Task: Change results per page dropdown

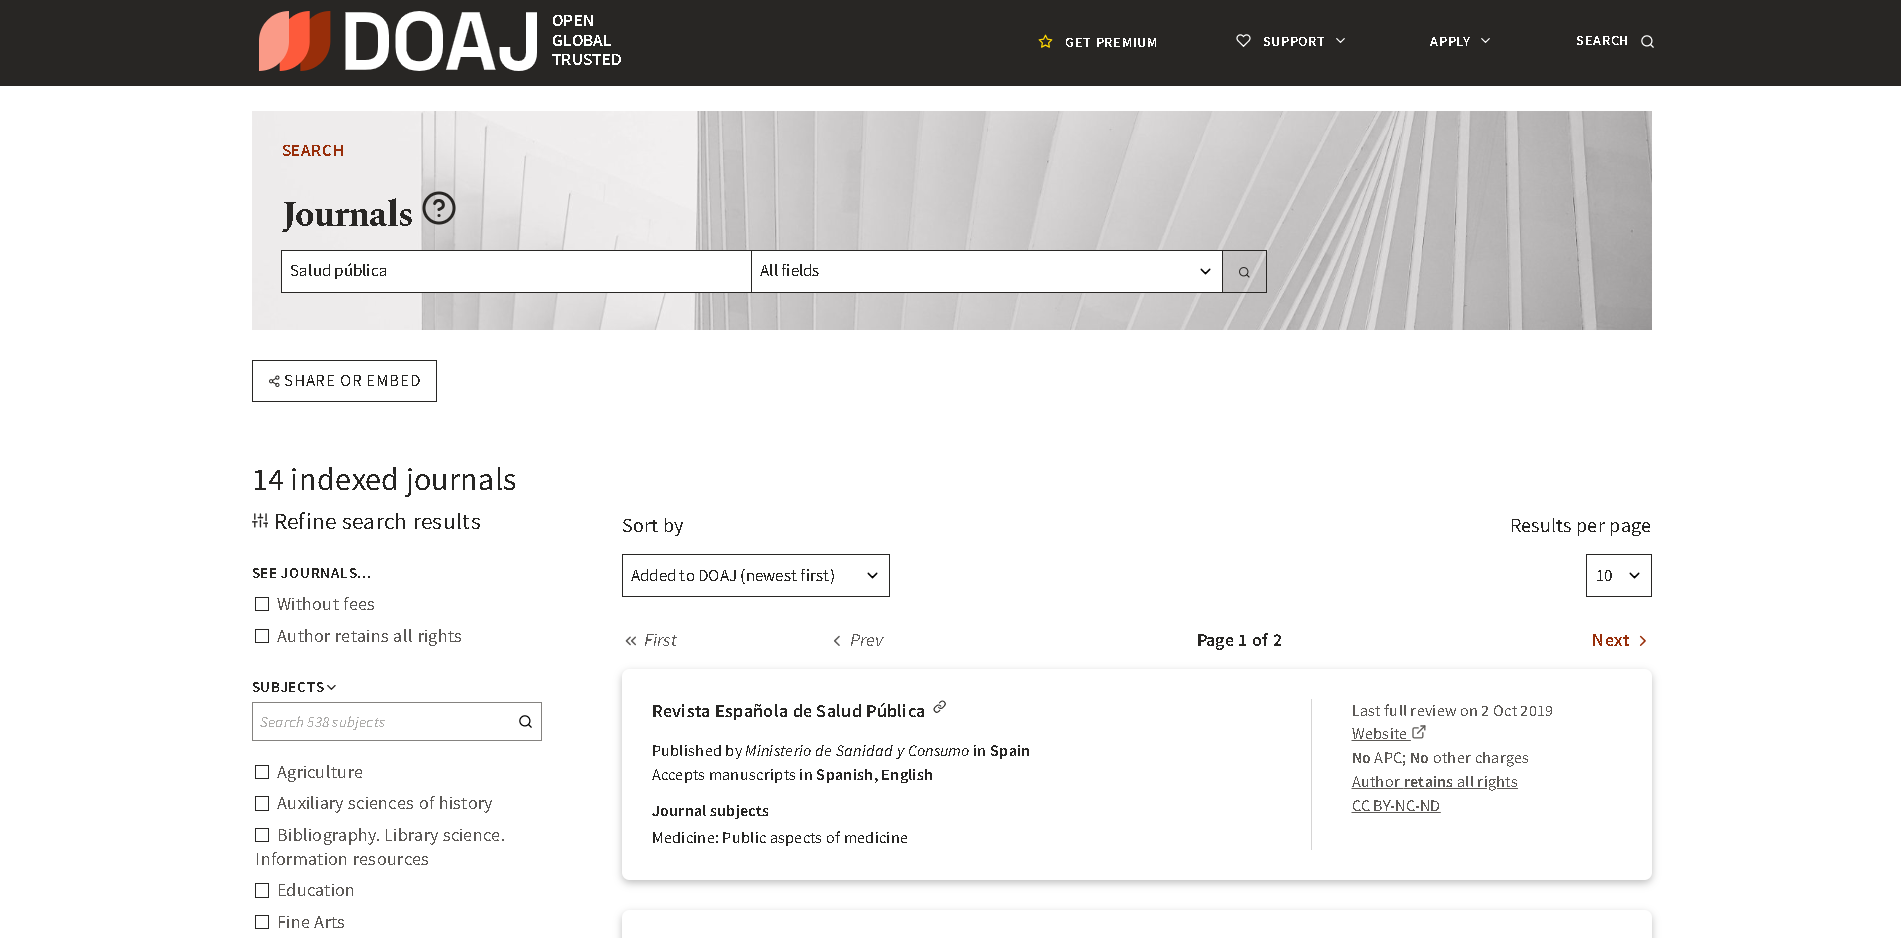Action: point(1619,576)
